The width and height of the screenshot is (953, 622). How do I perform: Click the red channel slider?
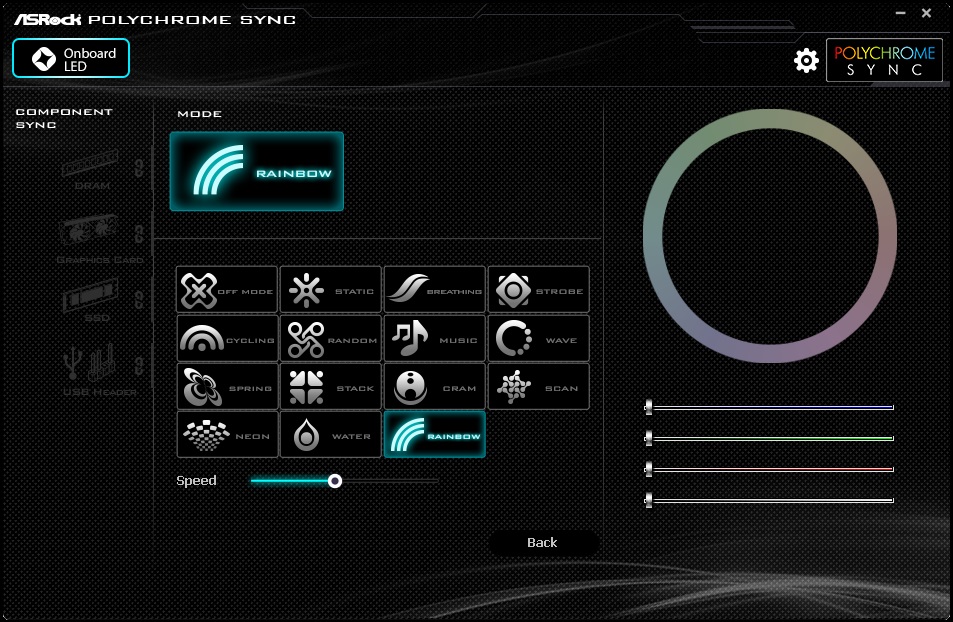click(769, 469)
